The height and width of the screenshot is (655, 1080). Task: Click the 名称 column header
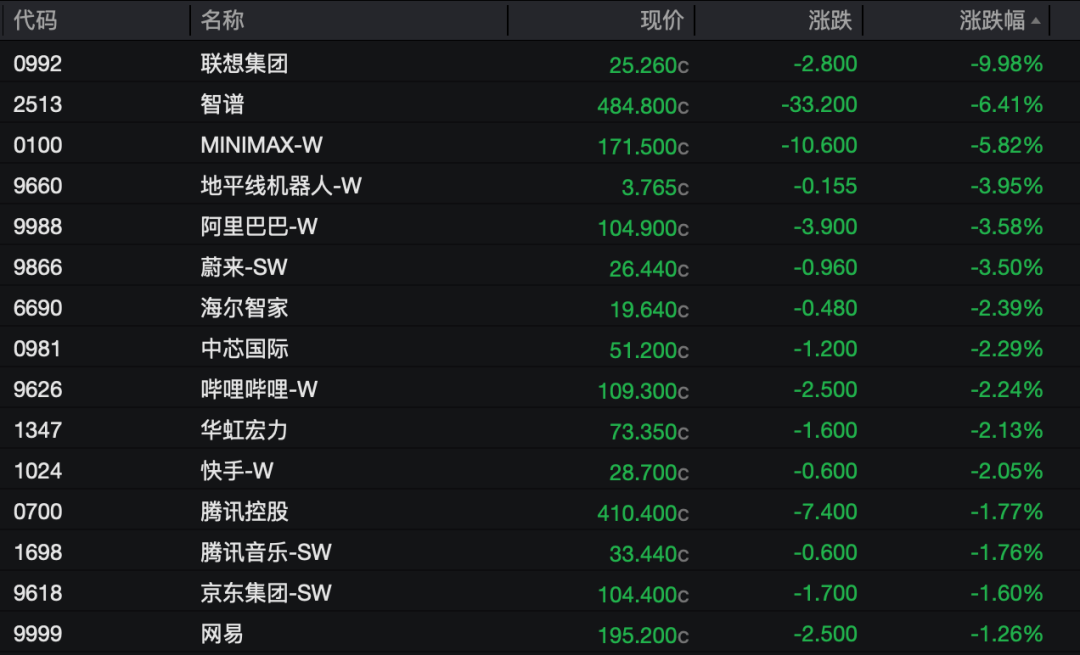coord(222,21)
